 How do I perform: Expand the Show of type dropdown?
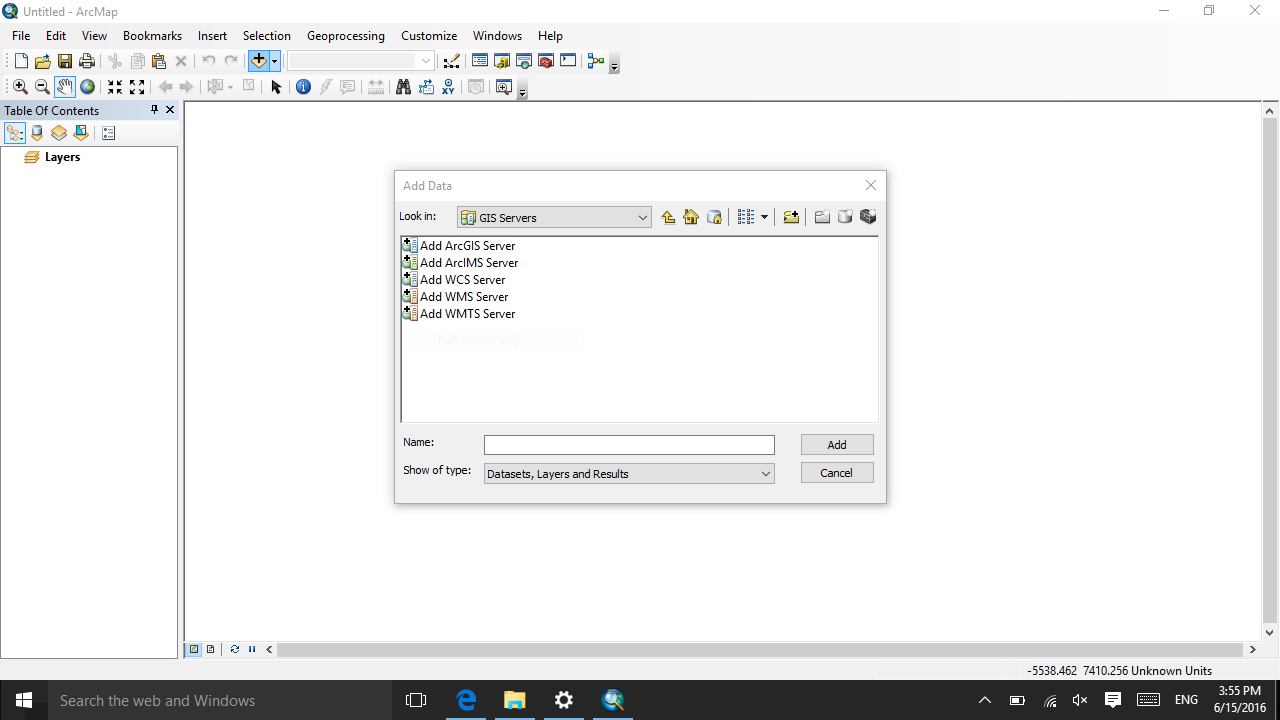(629, 473)
